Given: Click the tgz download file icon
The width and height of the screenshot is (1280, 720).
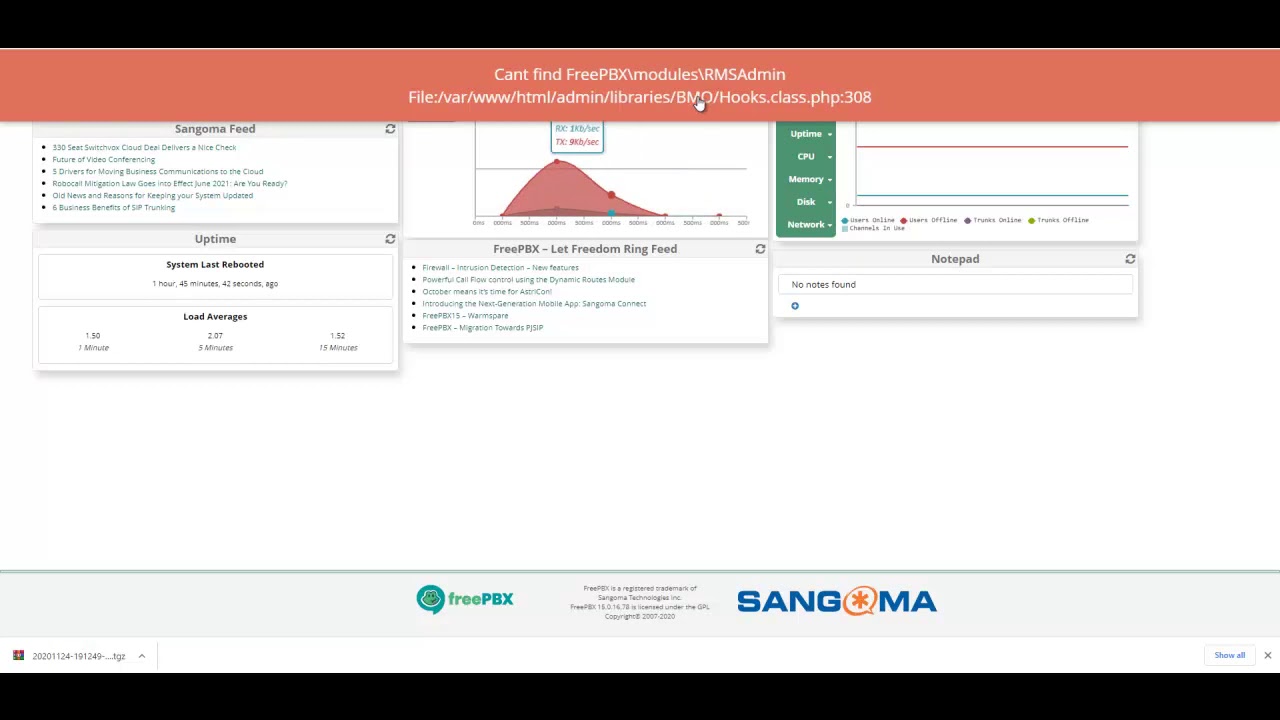Looking at the screenshot, I should click(18, 656).
